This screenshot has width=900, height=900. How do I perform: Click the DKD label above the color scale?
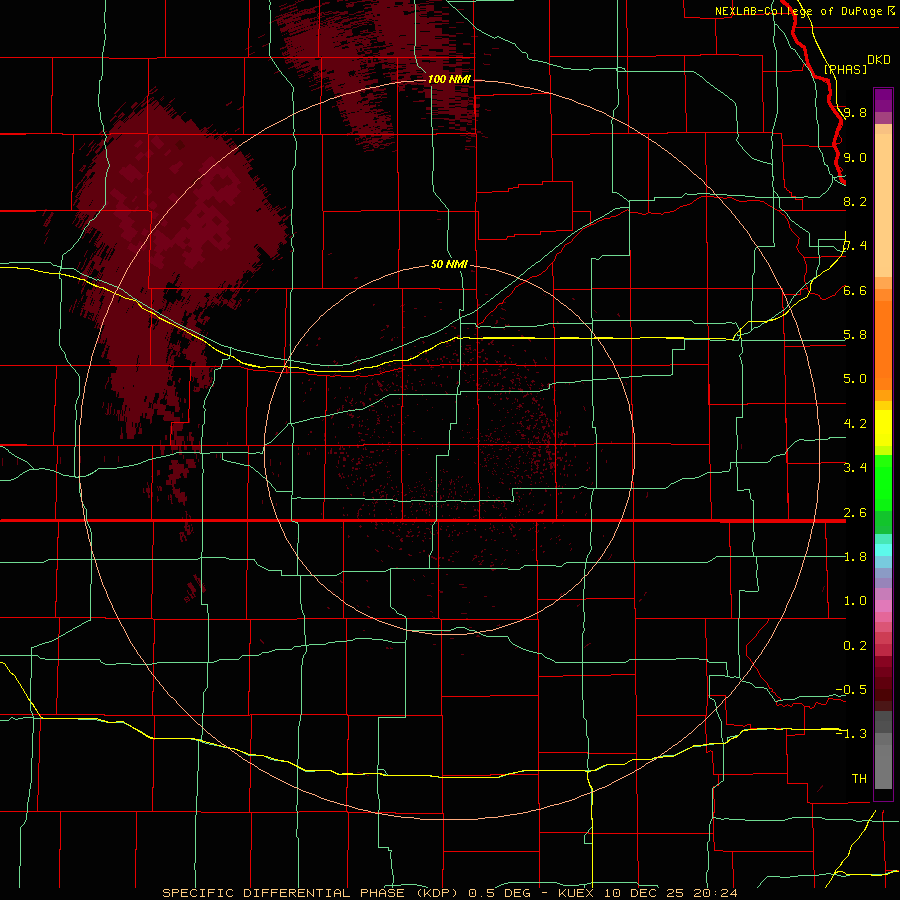point(879,60)
